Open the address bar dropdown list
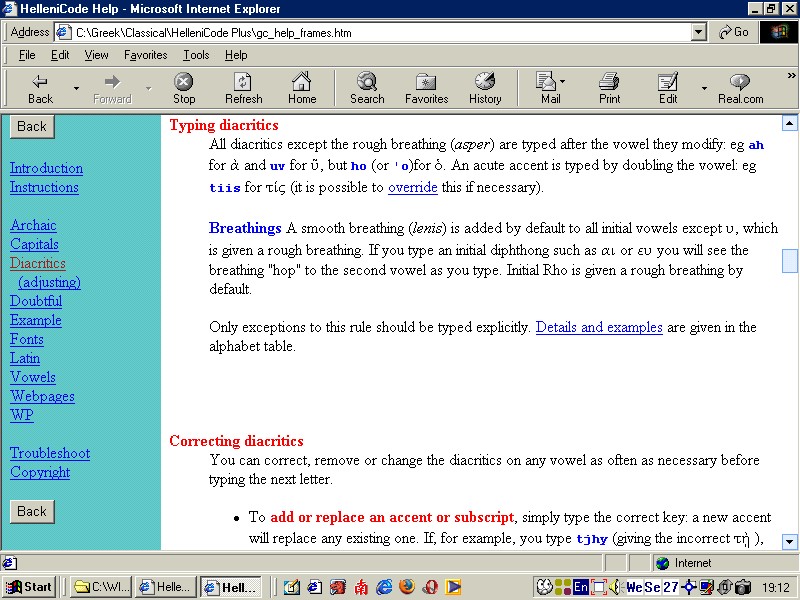Screen dimensions: 800x600 click(x=700, y=31)
